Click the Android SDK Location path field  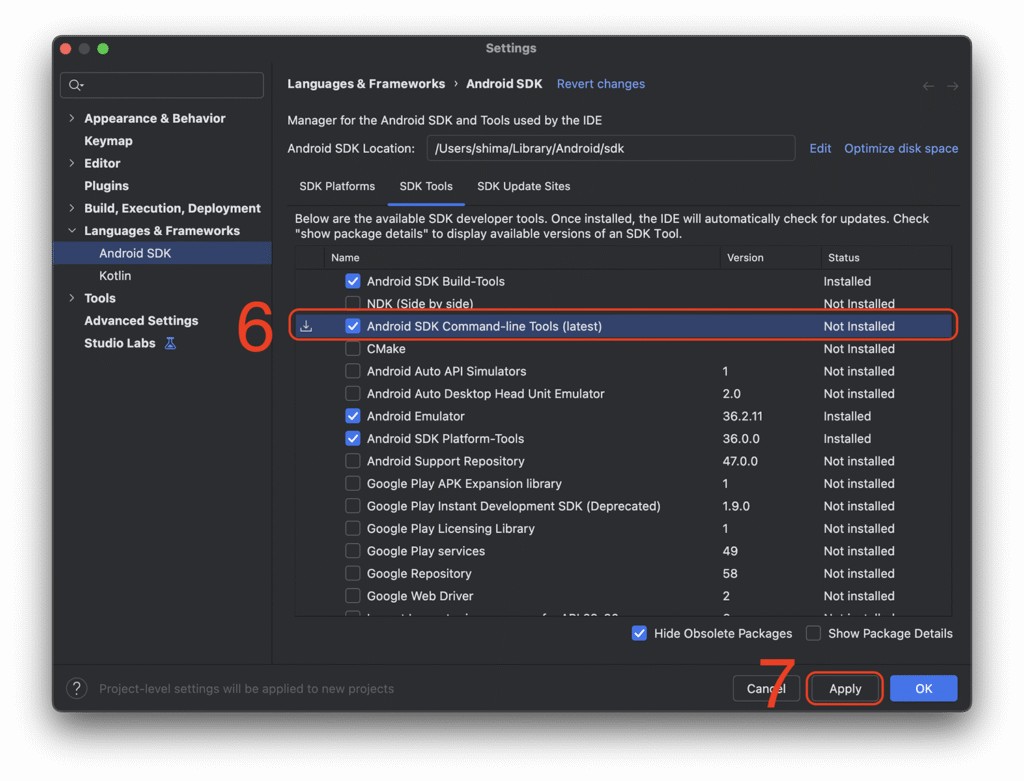(x=610, y=148)
